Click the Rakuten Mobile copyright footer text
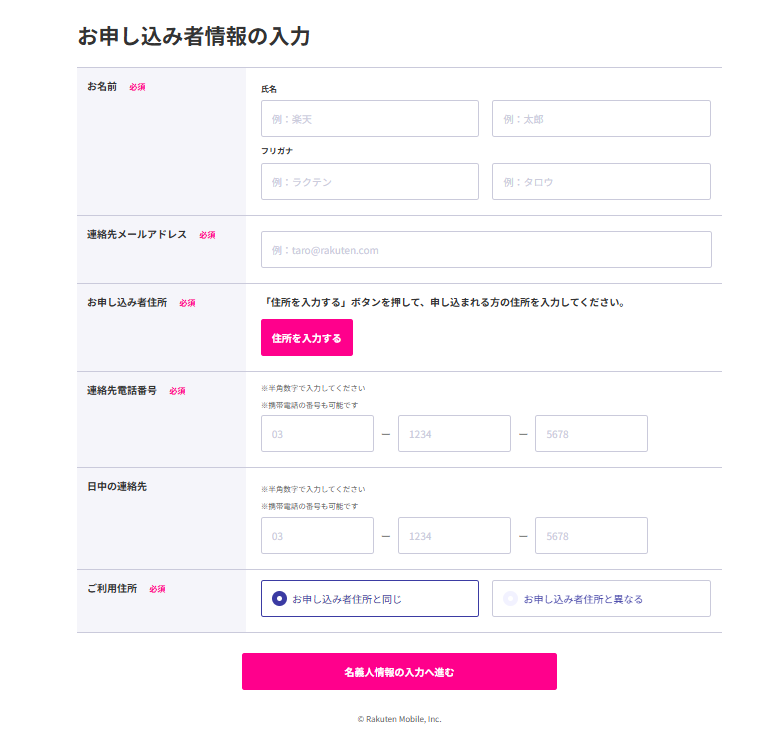 [x=399, y=719]
